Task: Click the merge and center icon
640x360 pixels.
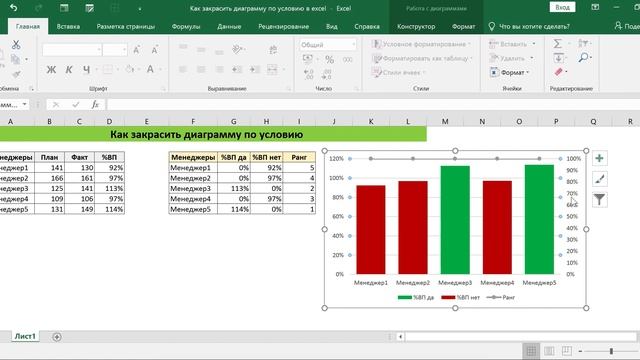Action: click(272, 69)
